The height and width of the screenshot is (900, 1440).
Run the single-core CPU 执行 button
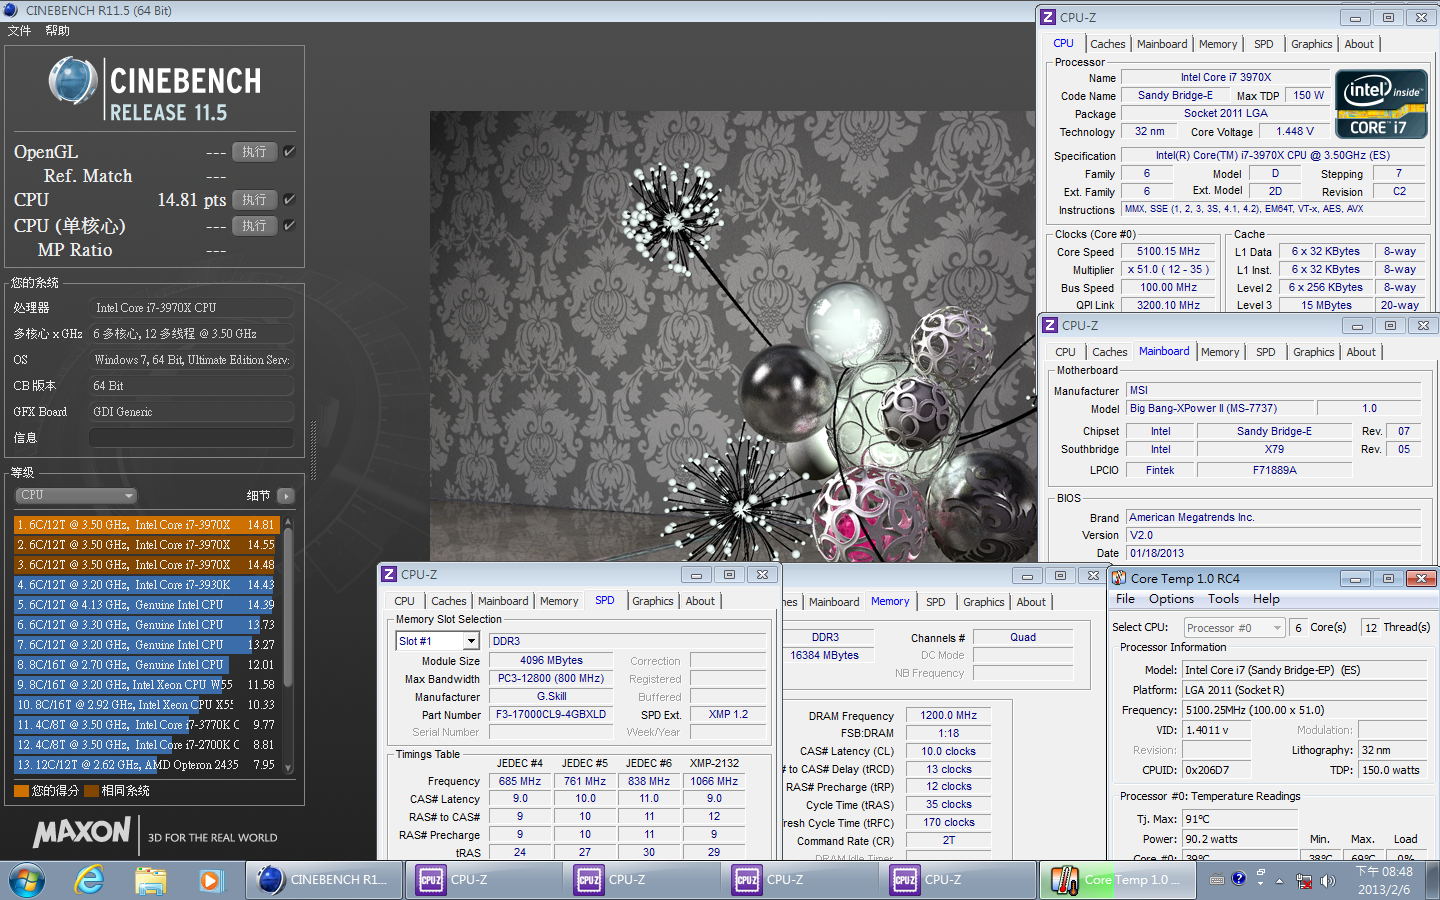click(x=255, y=226)
